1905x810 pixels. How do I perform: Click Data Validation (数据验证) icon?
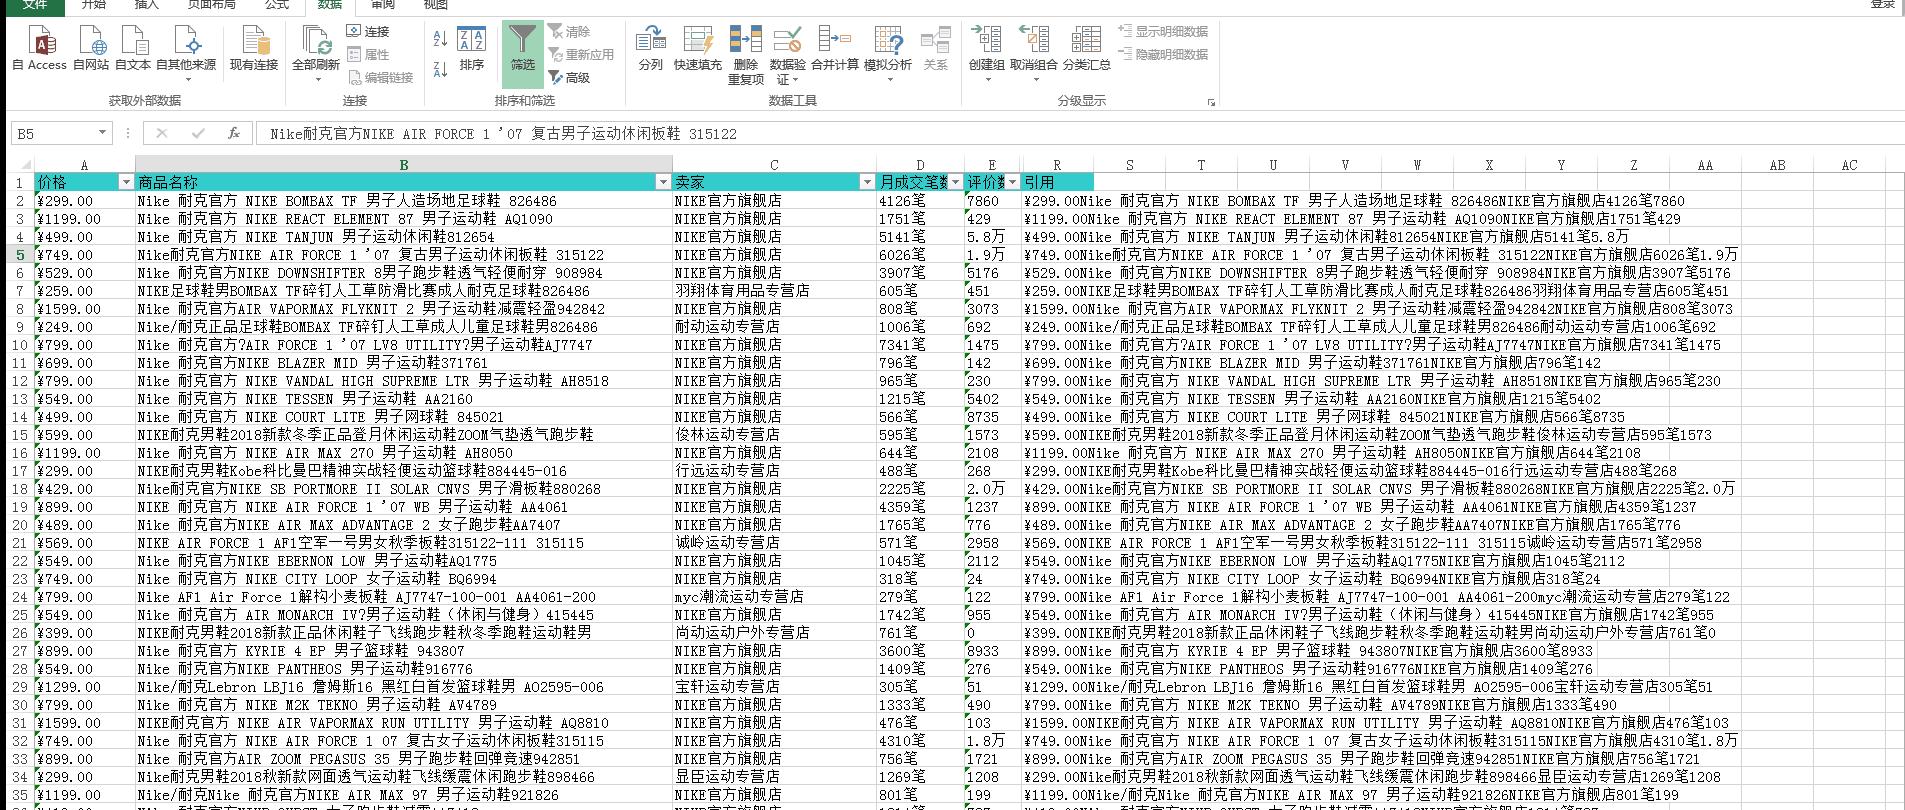(x=787, y=42)
